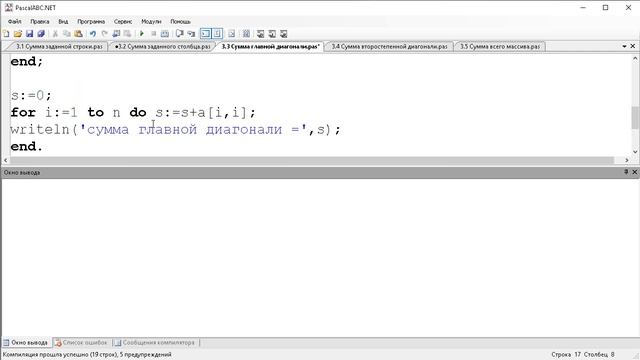Click the code formatting toolbar icon
This screenshot has width=640, height=360.
246,34
